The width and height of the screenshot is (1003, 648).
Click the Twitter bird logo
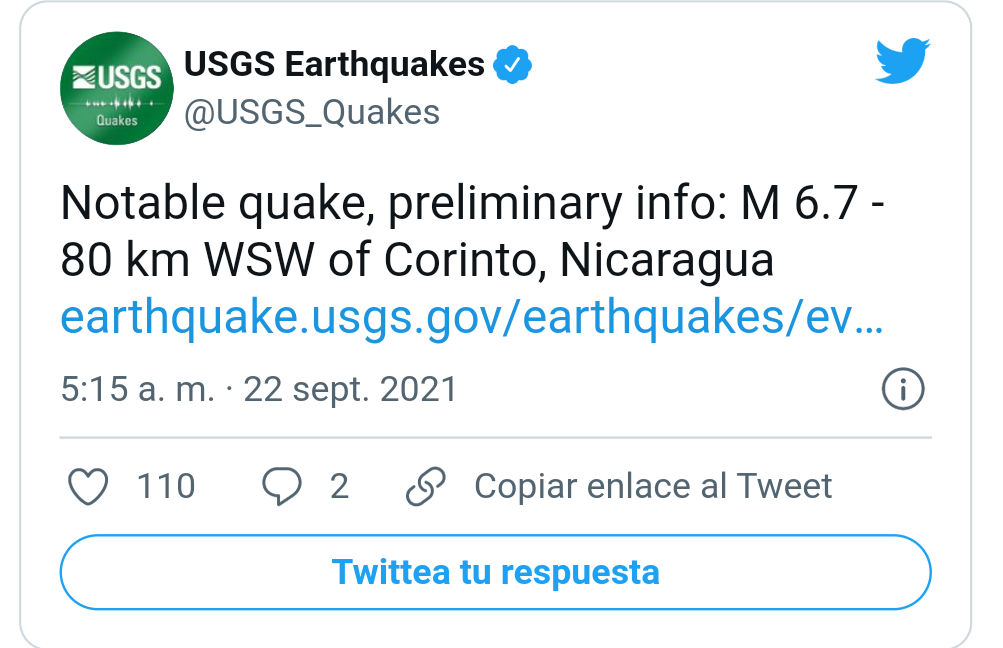(x=903, y=61)
